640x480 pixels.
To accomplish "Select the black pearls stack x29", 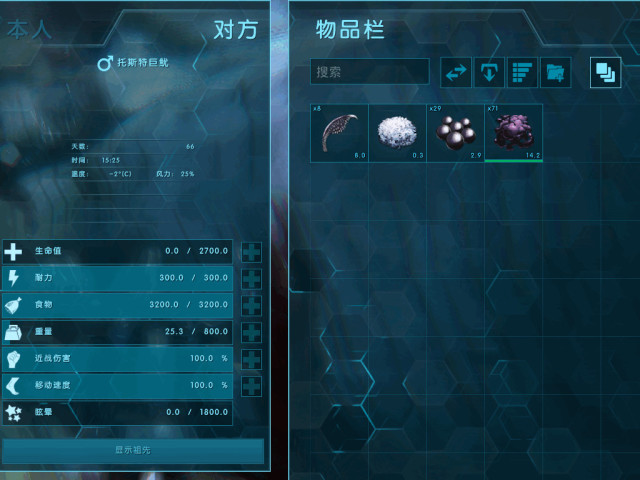I will pos(456,133).
